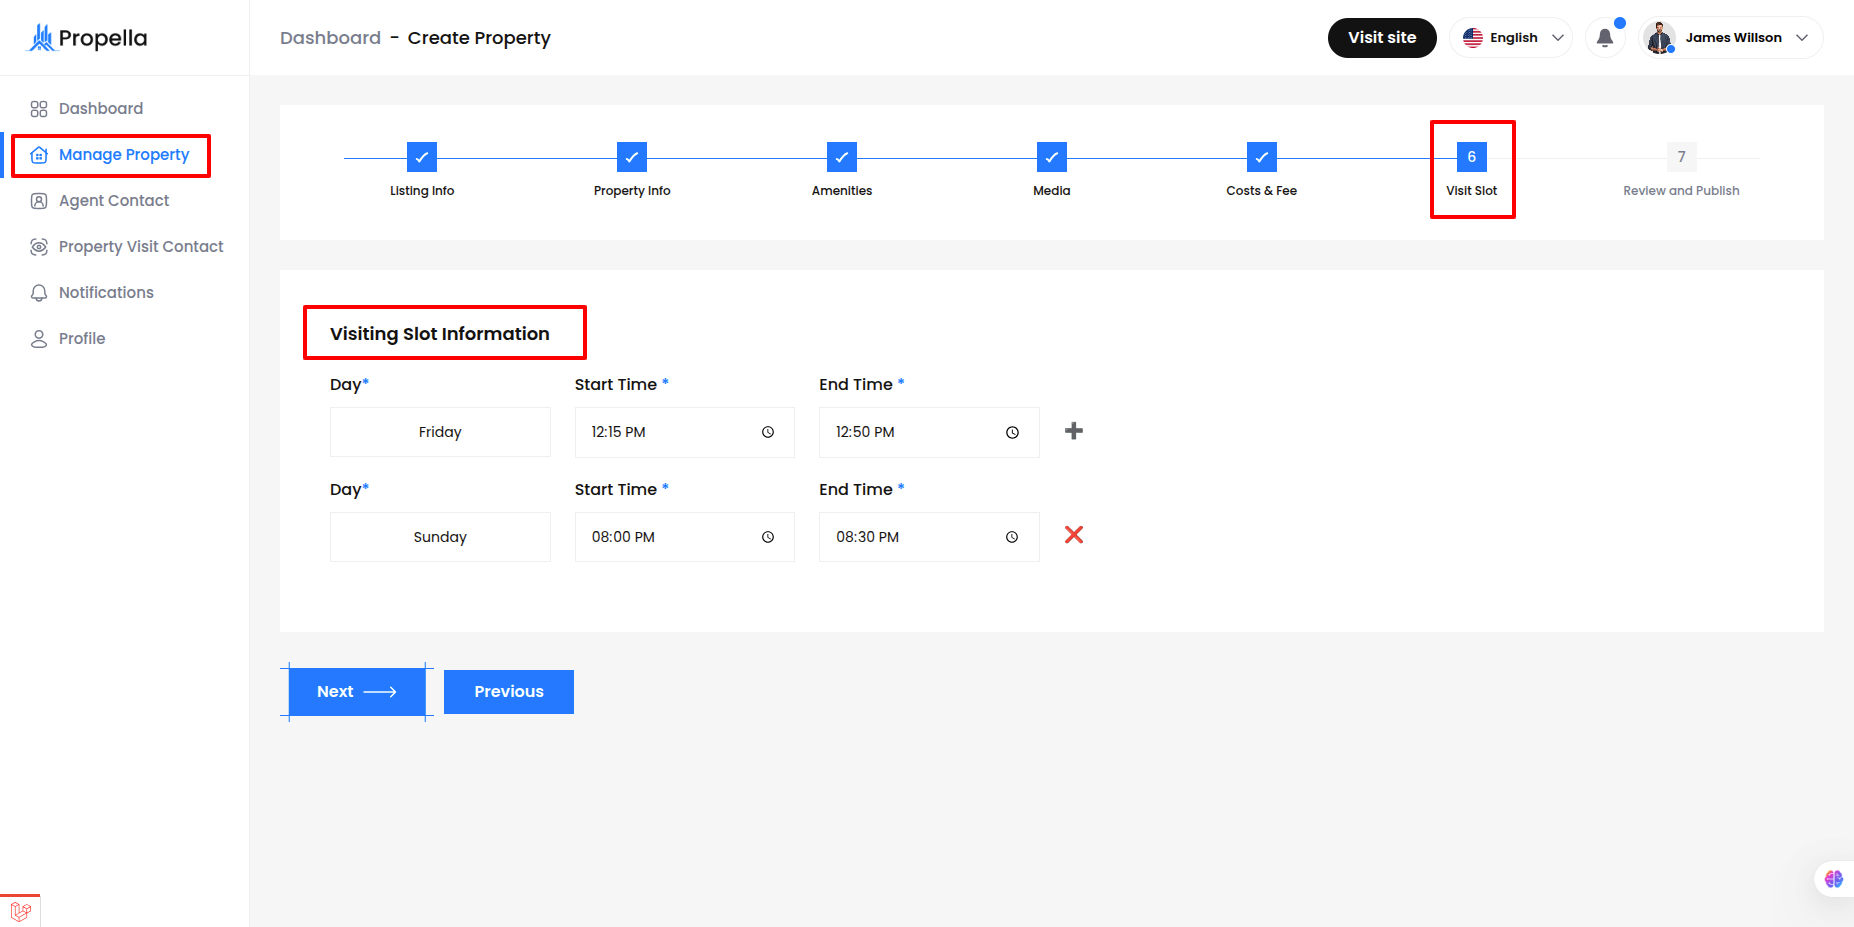Click the Costs & Fee step label
The width and height of the screenshot is (1854, 927).
1262,191
